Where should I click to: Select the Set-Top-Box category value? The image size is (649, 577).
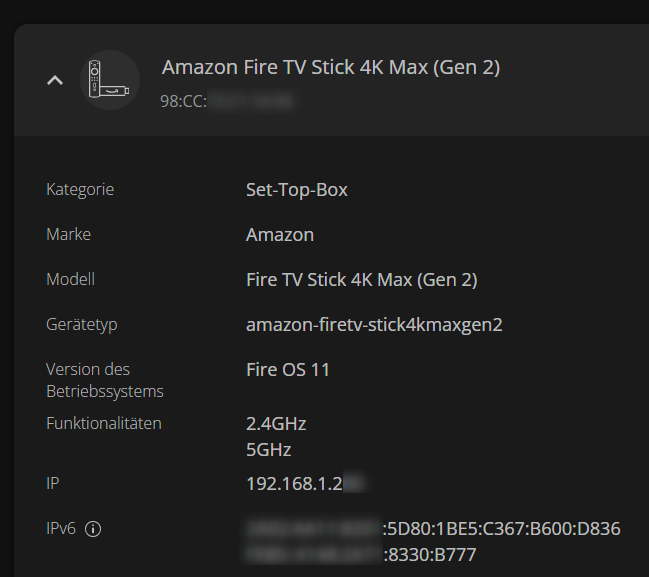(x=297, y=189)
